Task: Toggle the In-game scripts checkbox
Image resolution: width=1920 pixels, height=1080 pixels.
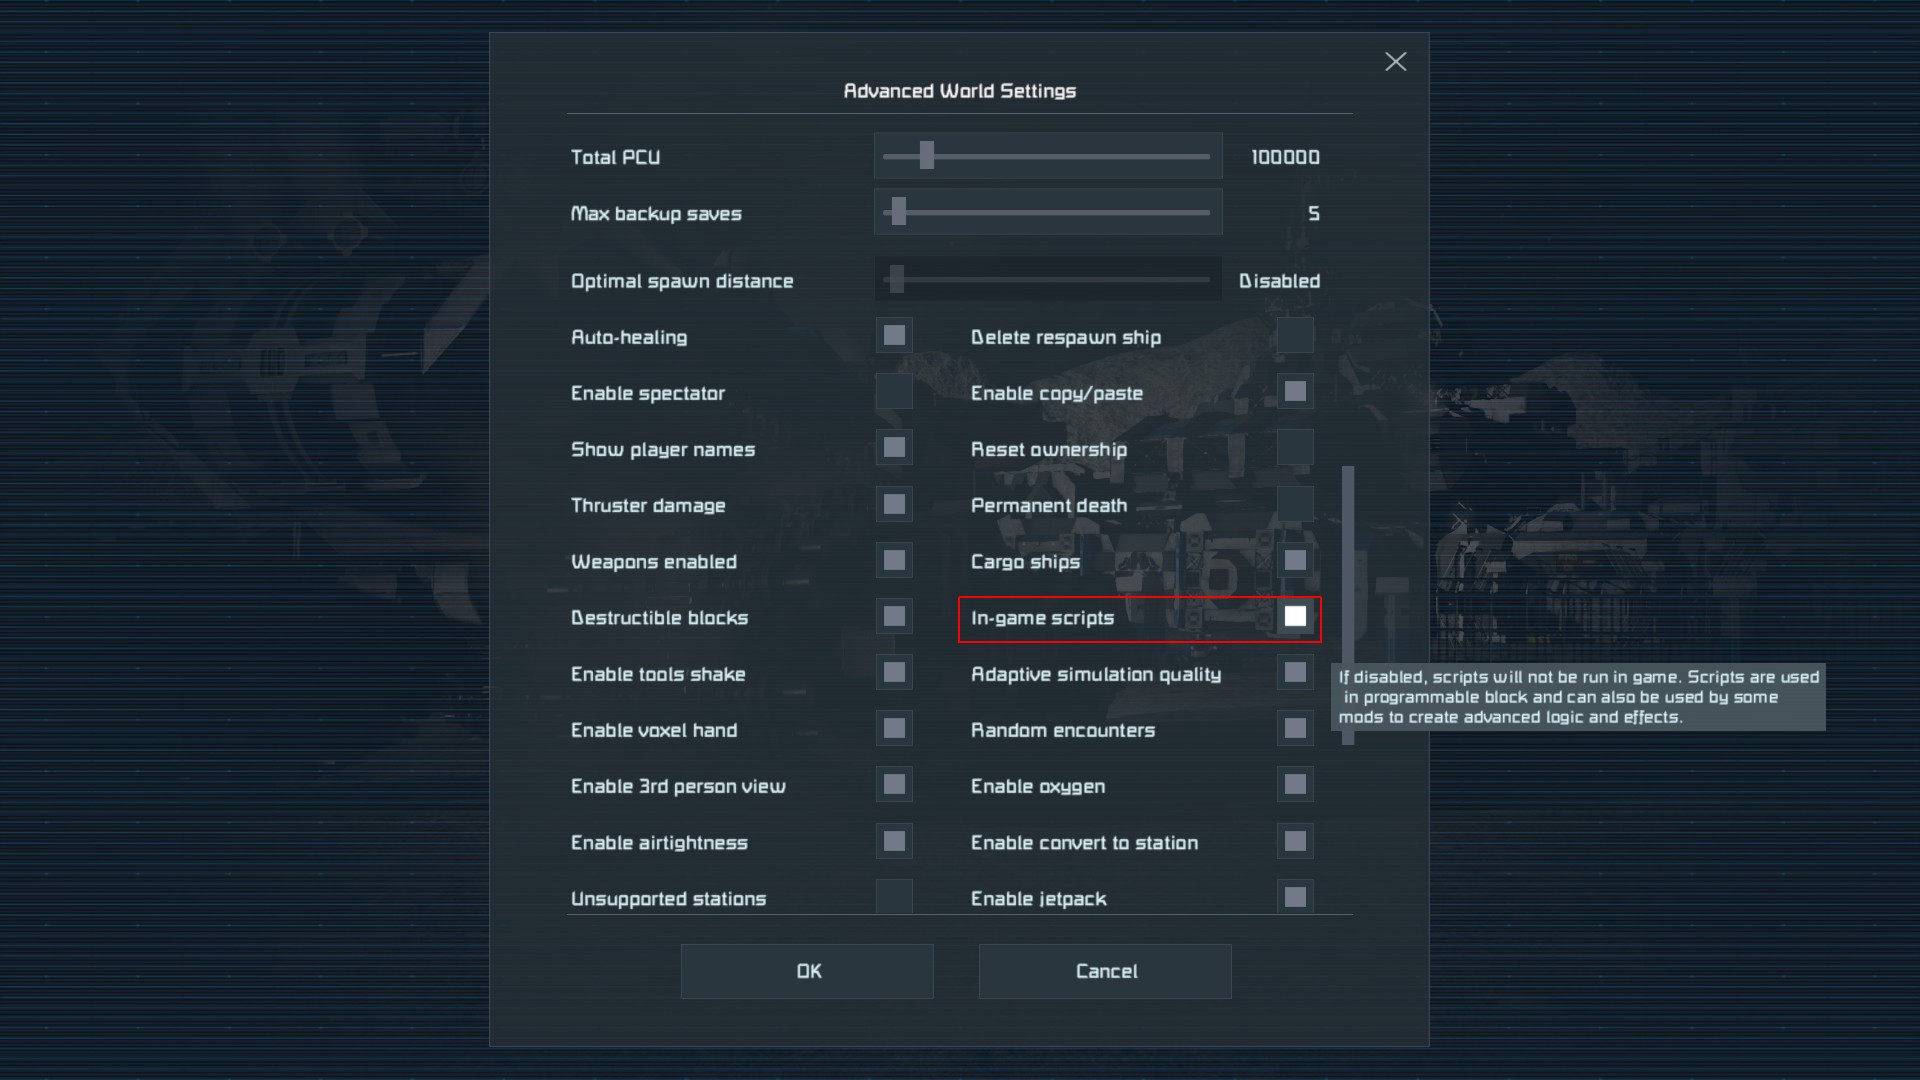Action: tap(1295, 617)
